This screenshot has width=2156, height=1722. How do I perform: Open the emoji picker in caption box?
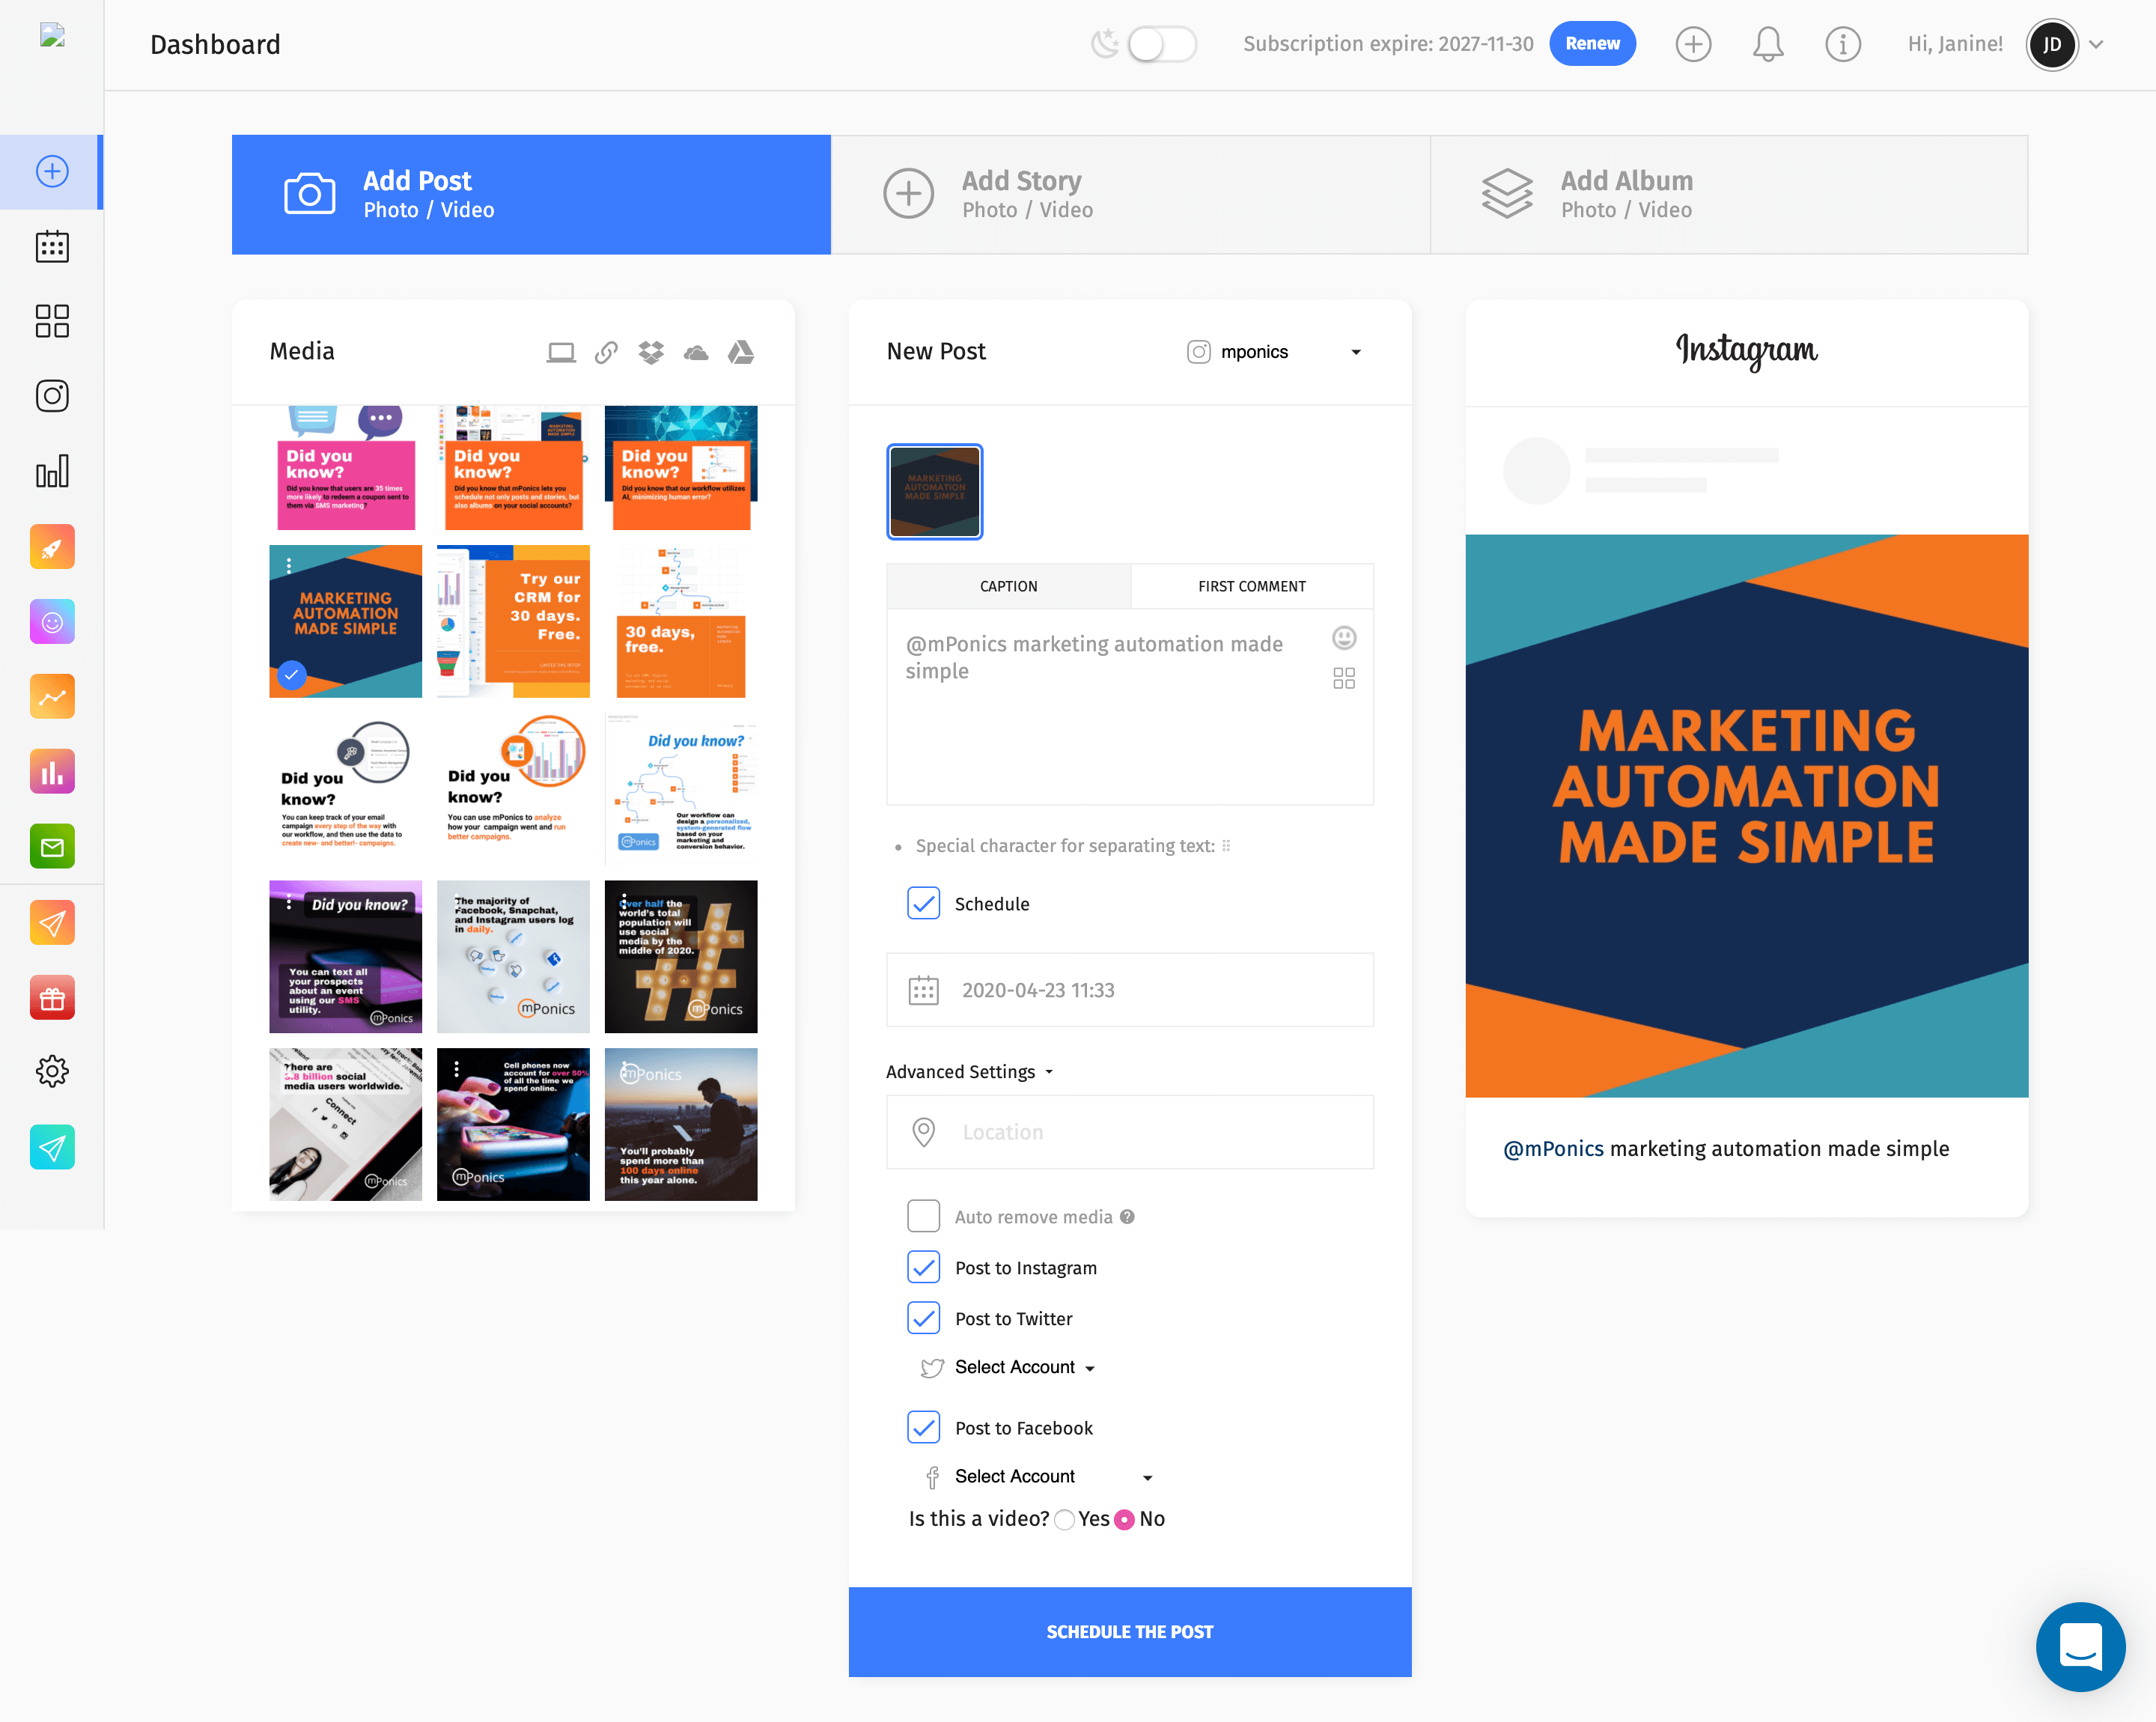pos(1344,637)
